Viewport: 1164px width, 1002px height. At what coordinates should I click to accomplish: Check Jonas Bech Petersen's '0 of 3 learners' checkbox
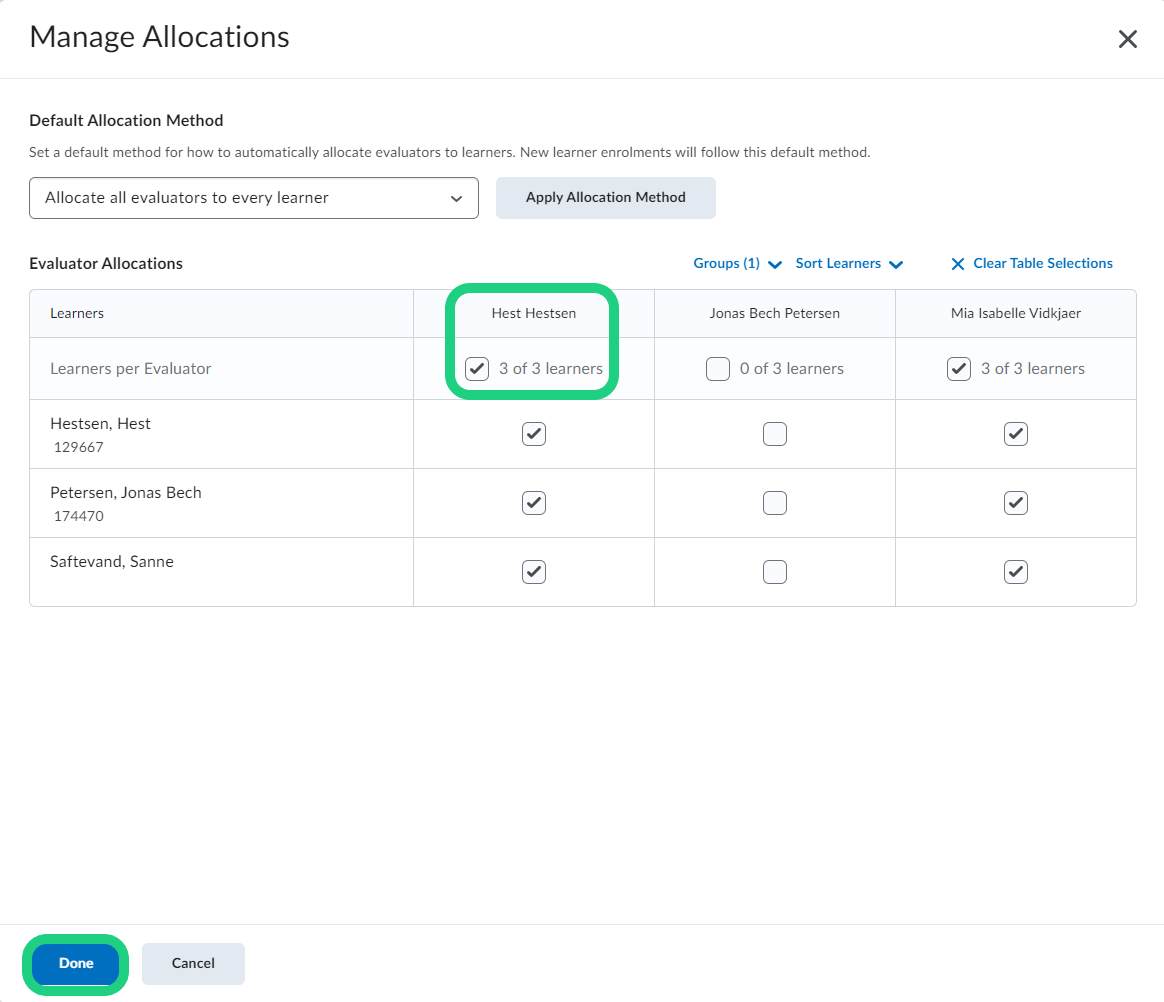tap(718, 368)
